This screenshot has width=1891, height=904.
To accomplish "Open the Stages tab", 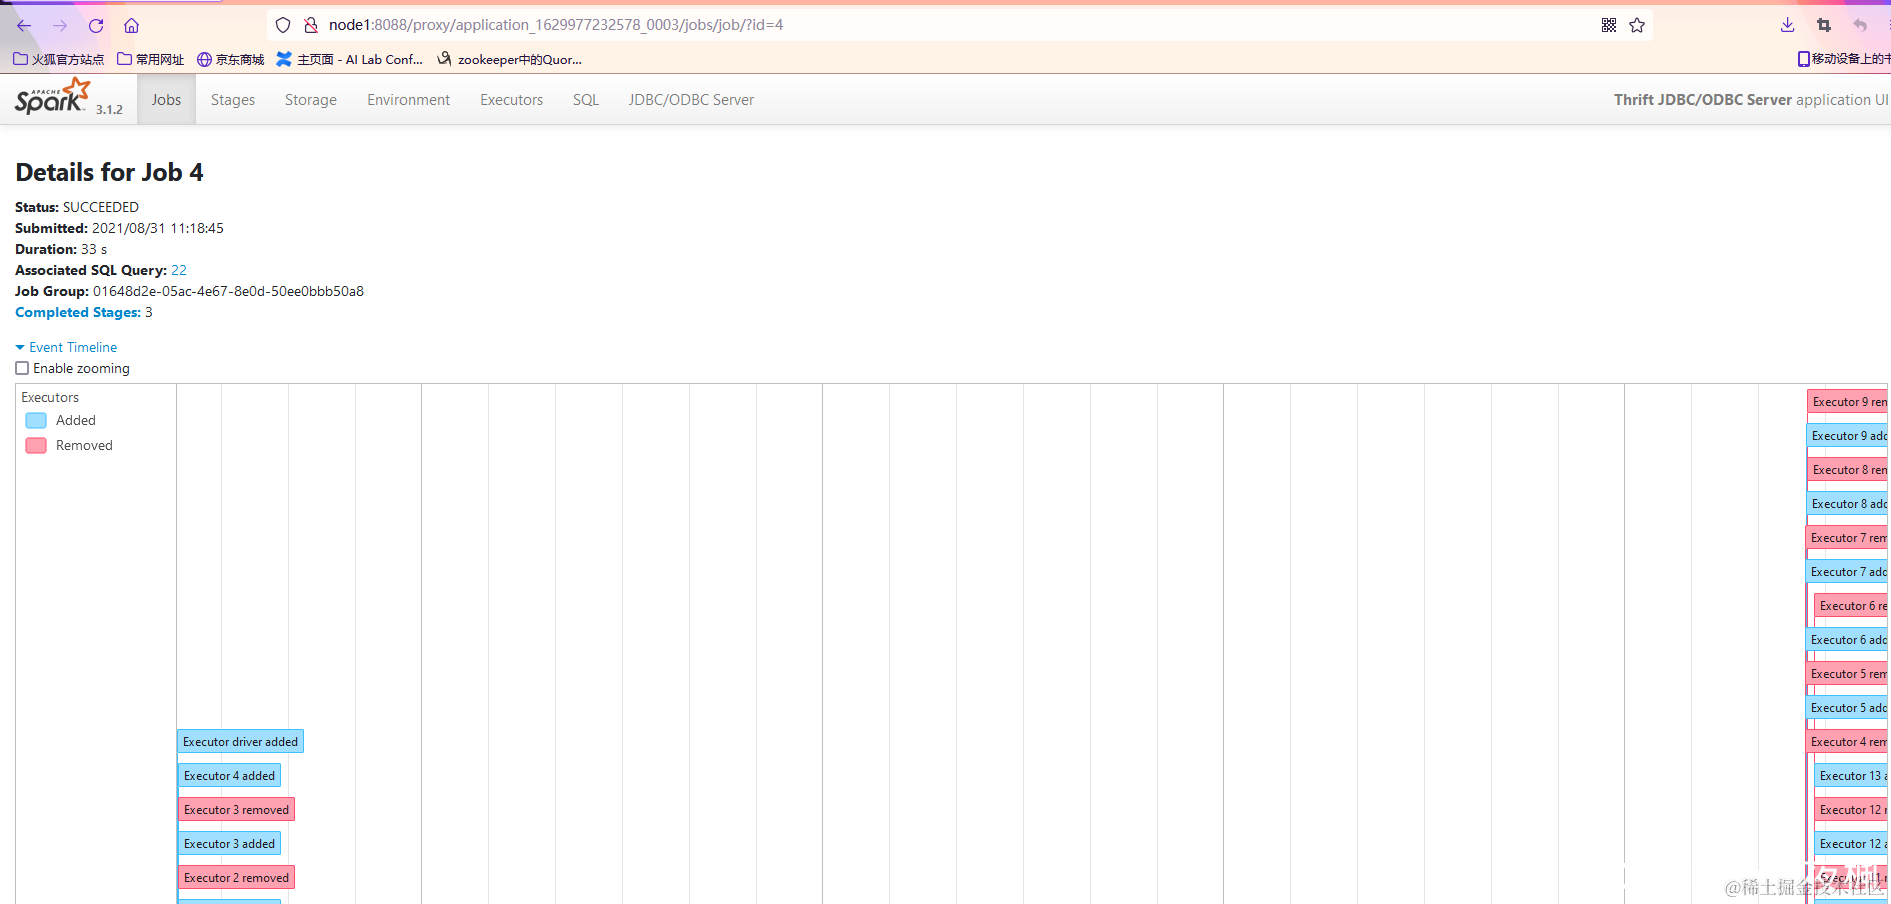I will pos(233,100).
